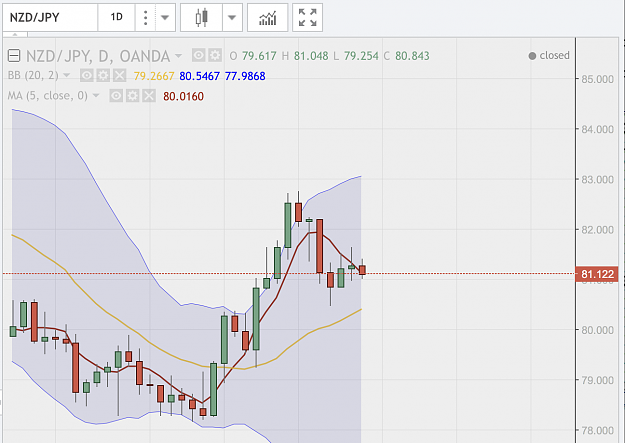625x443 pixels.
Task: Open the NZD/JPY, D, OANDA title dropdown
Action: 178,56
